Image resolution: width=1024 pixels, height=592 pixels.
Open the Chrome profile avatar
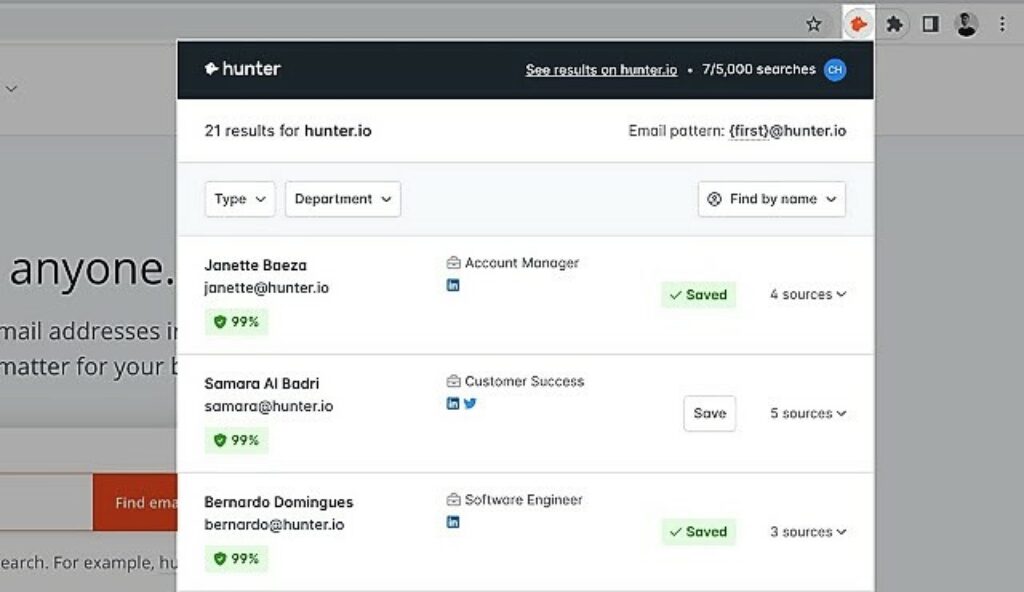pos(966,25)
